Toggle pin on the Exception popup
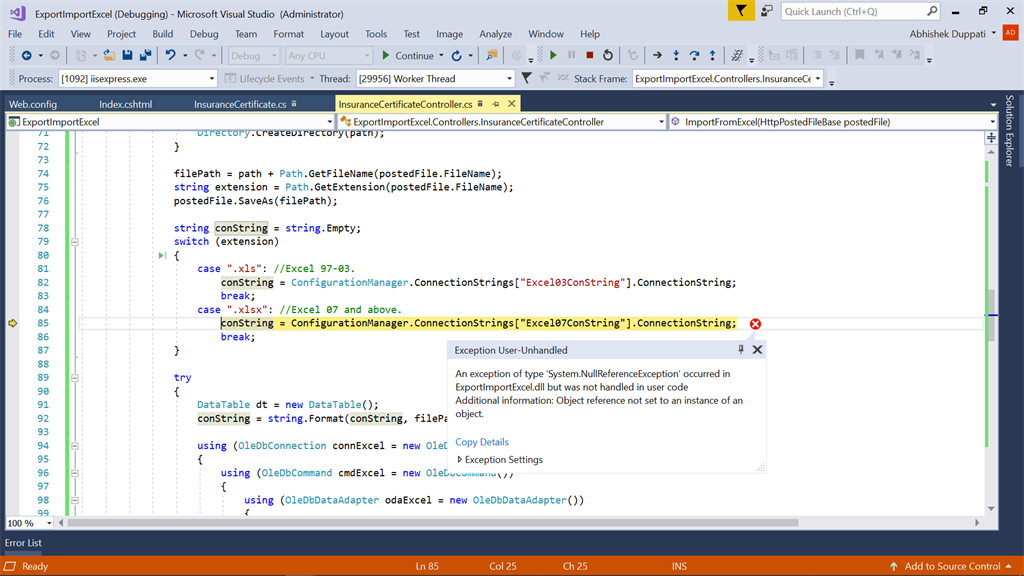The width and height of the screenshot is (1024, 576). (x=741, y=350)
